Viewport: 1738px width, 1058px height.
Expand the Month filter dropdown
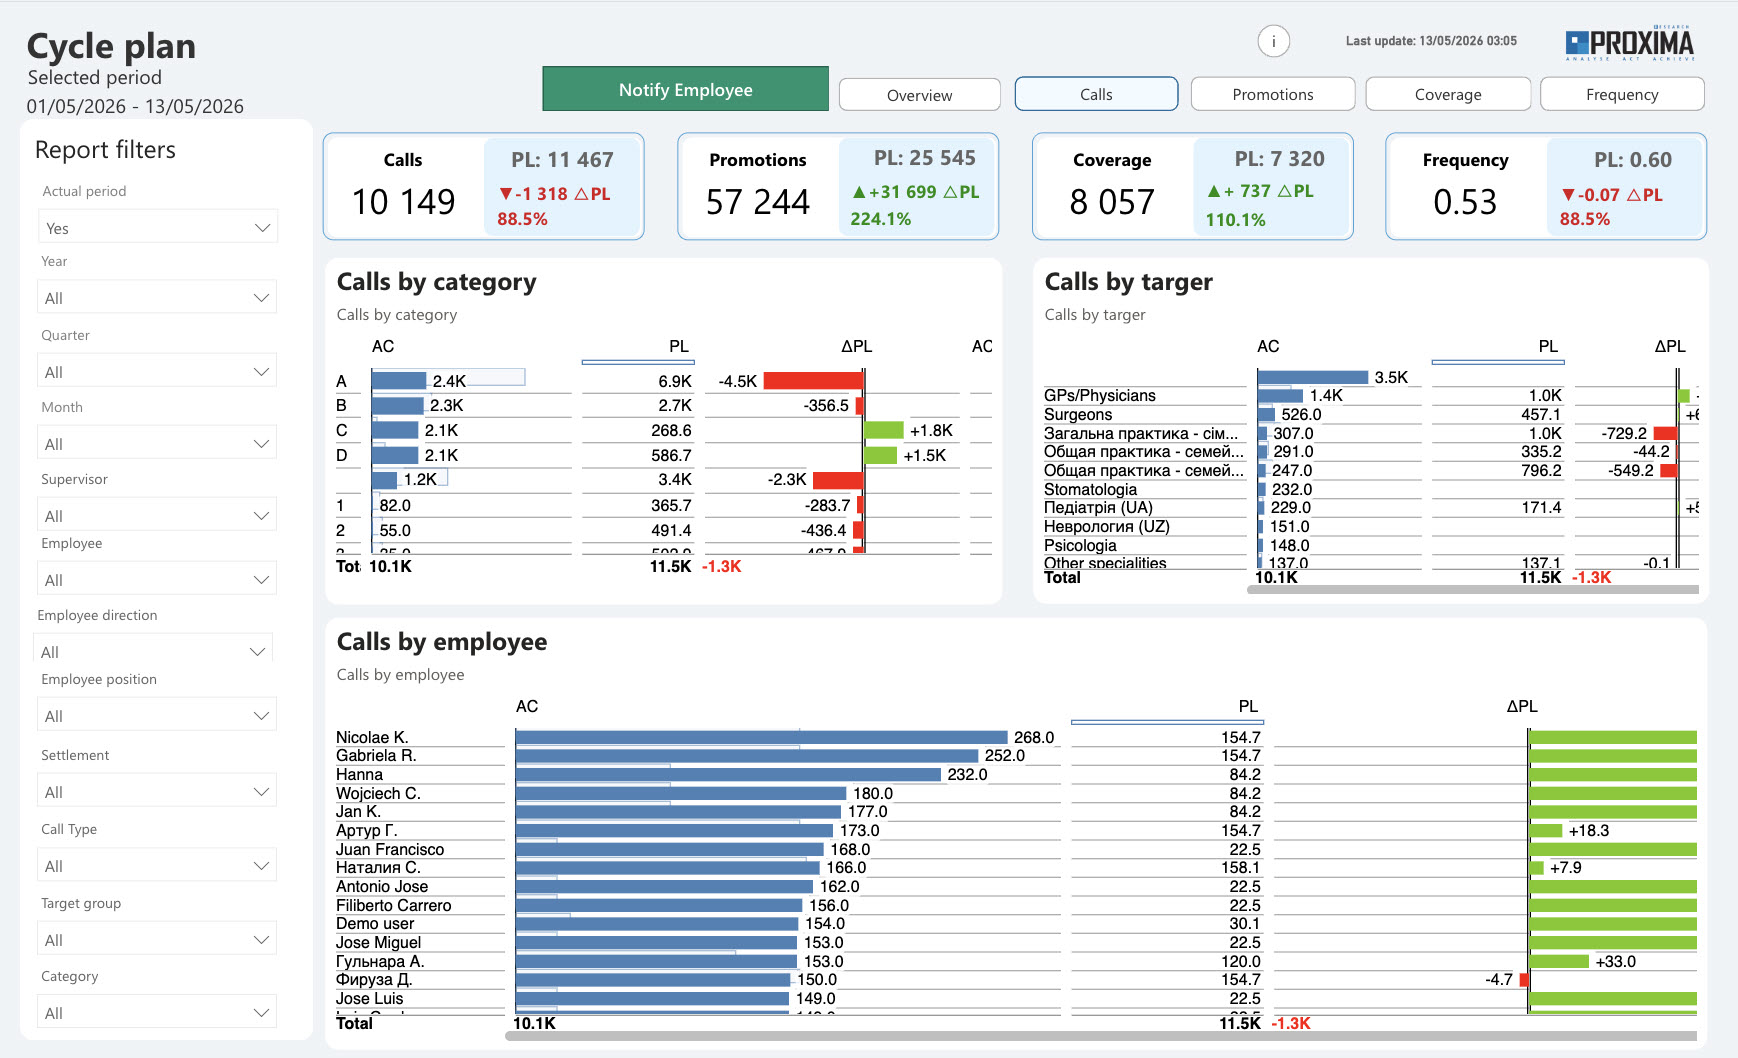(x=158, y=443)
